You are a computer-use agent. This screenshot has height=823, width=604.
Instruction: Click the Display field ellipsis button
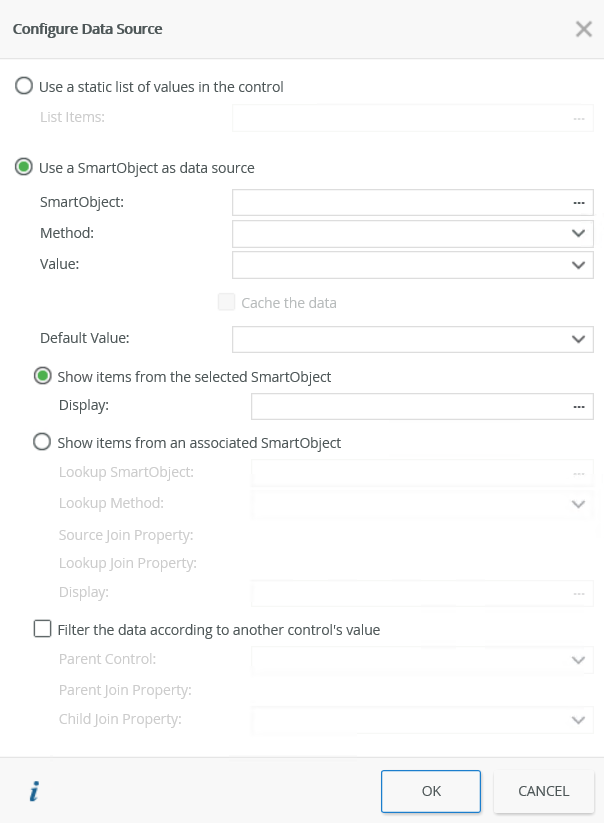[578, 407]
